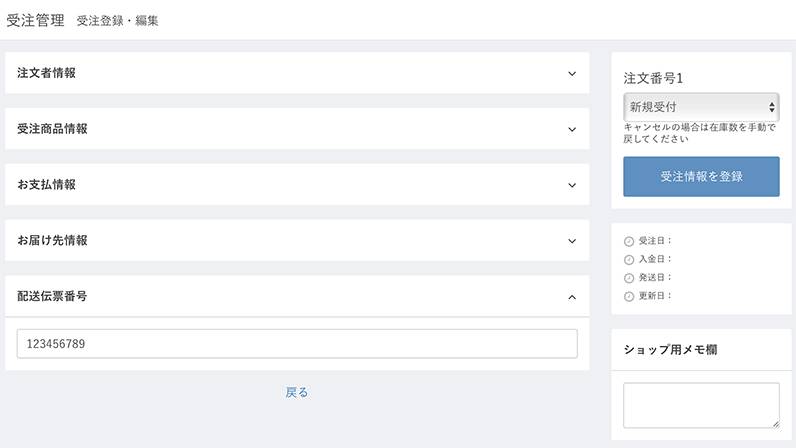The image size is (796, 448).
Task: Expand the お支払情報 chevron arrow
Action: coord(572,185)
